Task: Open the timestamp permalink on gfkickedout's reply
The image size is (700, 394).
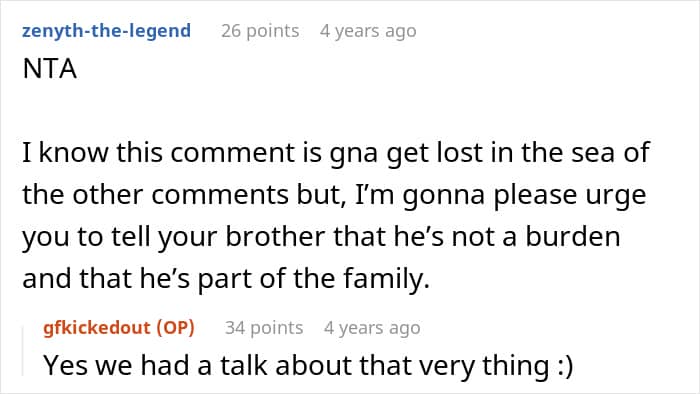Action: coord(372,328)
